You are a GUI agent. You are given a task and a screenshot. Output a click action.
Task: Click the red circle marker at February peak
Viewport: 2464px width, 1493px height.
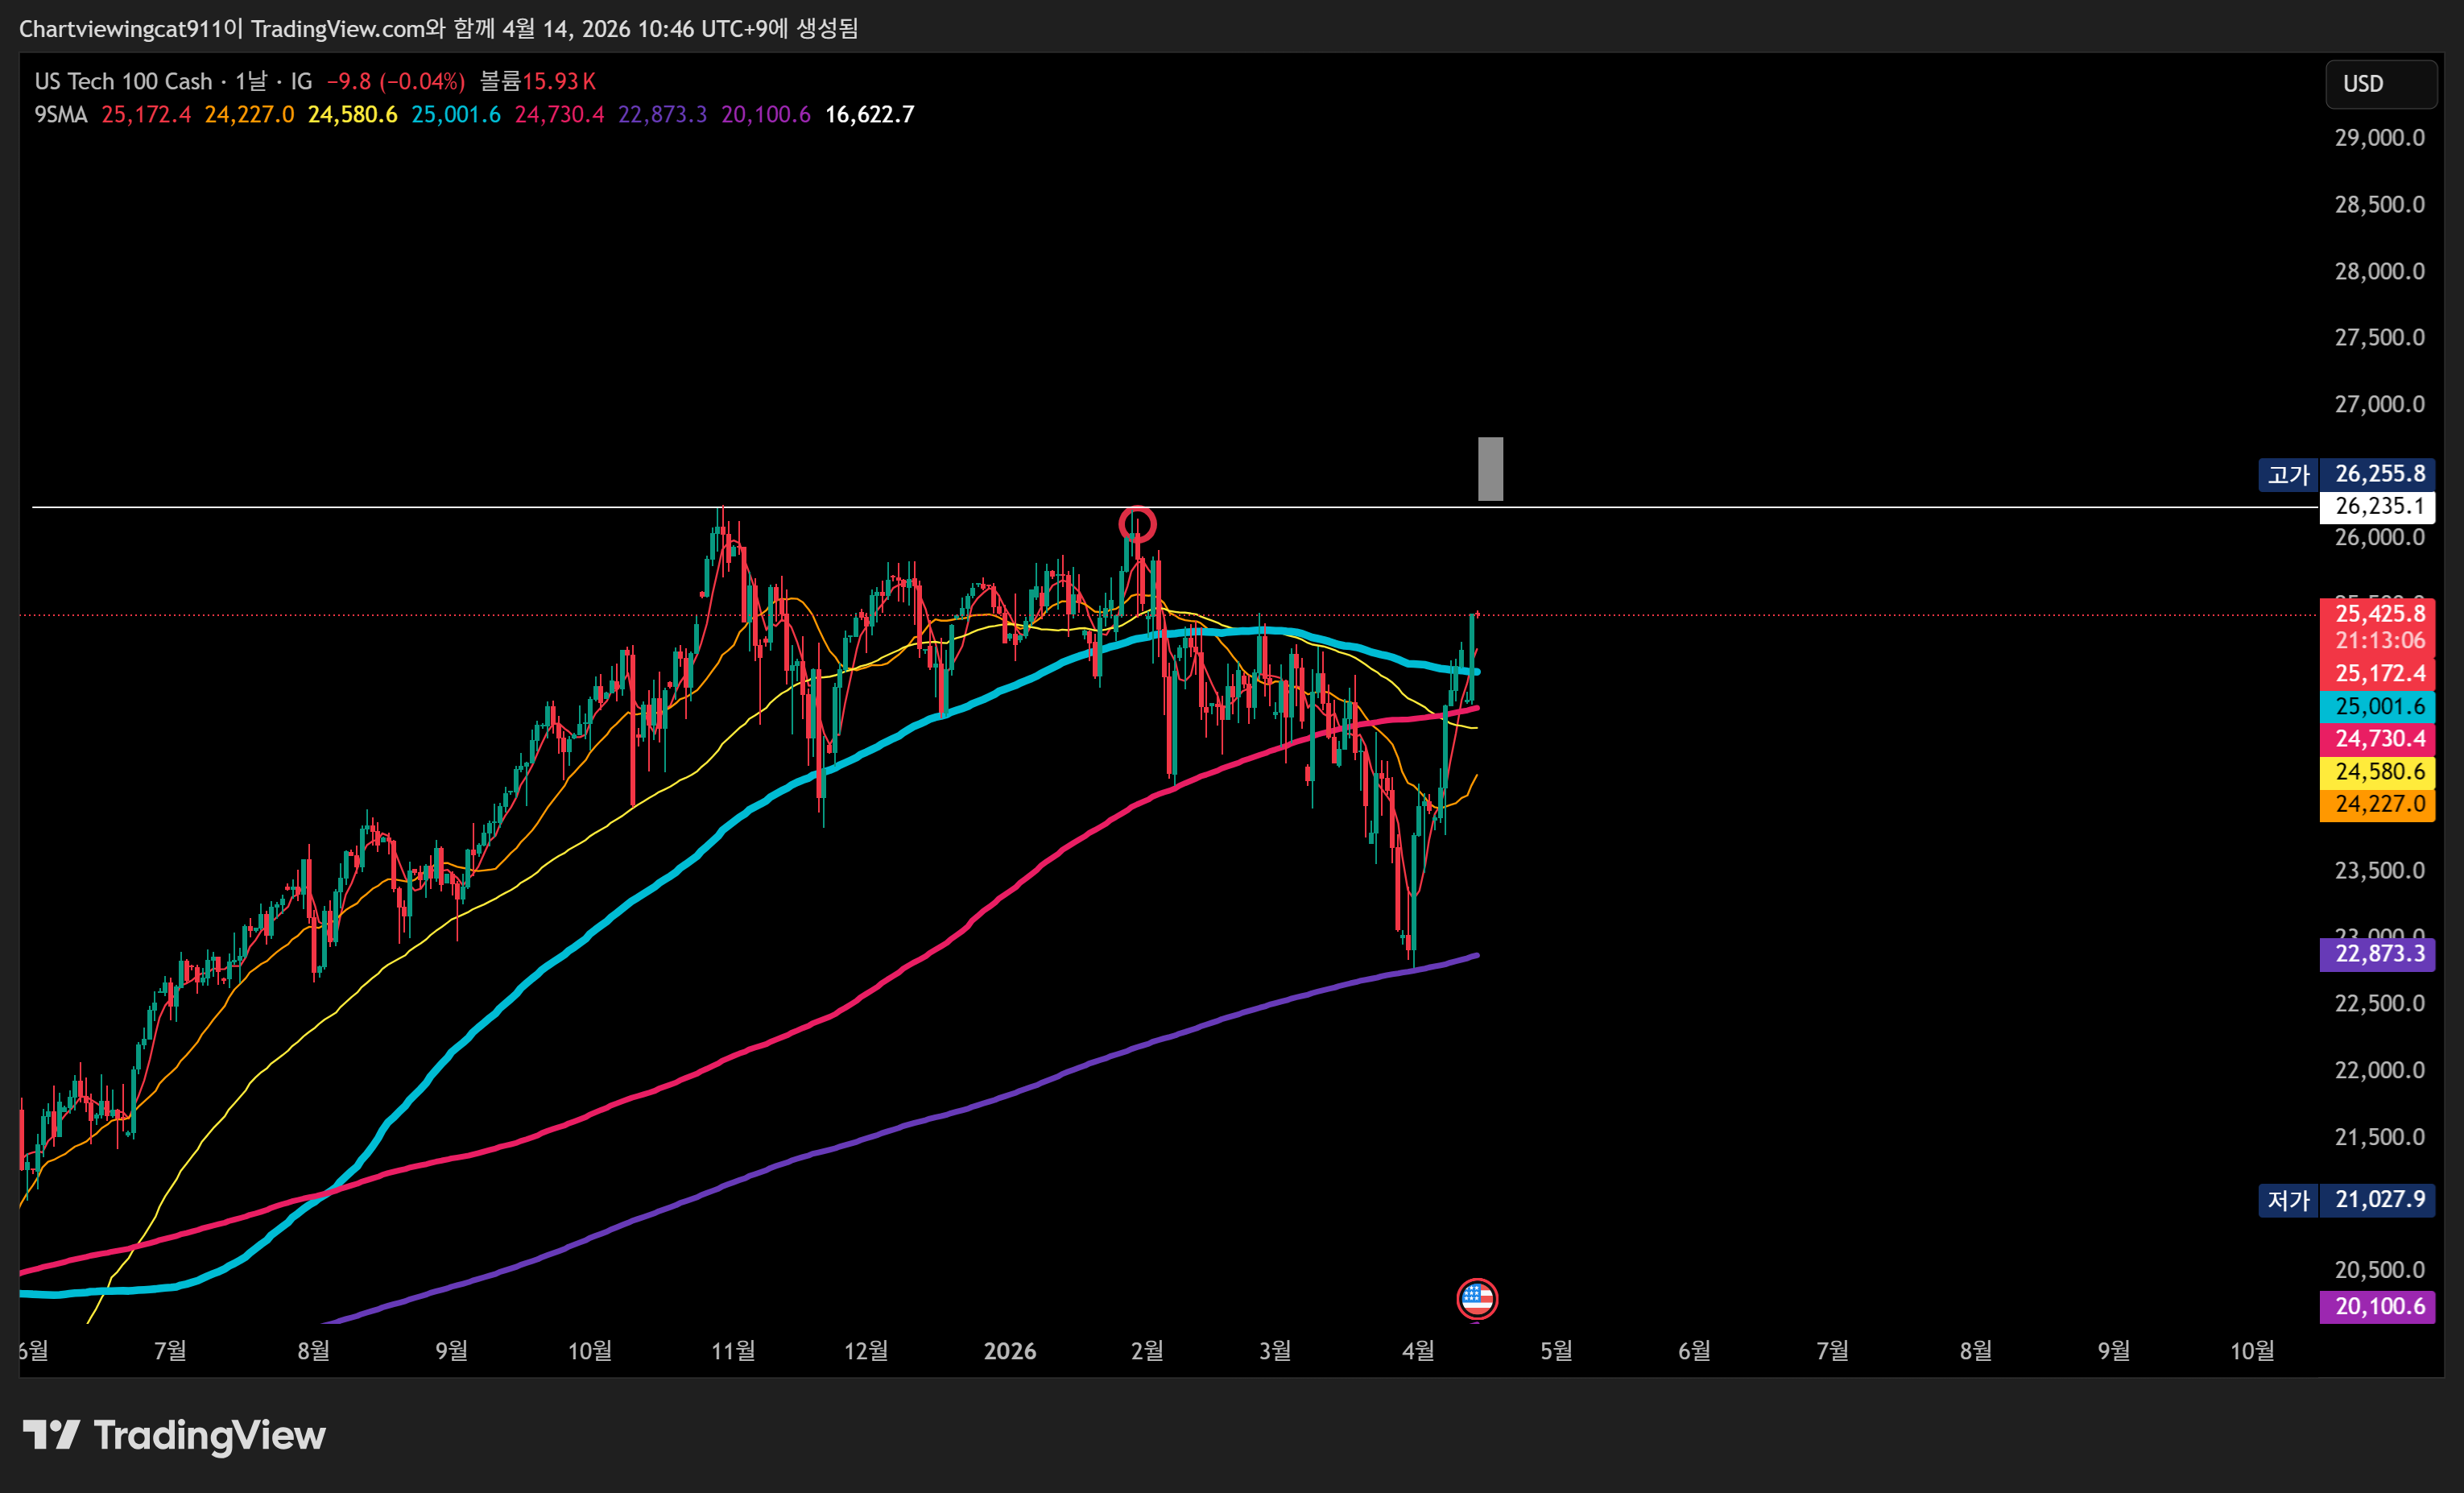1137,524
